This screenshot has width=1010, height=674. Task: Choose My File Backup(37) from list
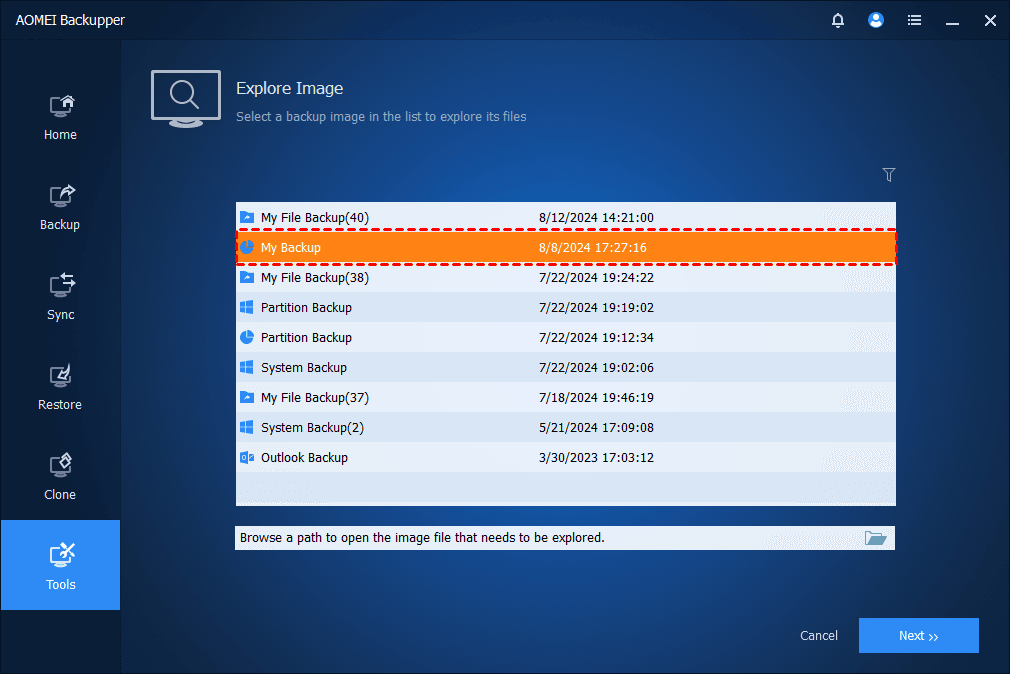[314, 398]
